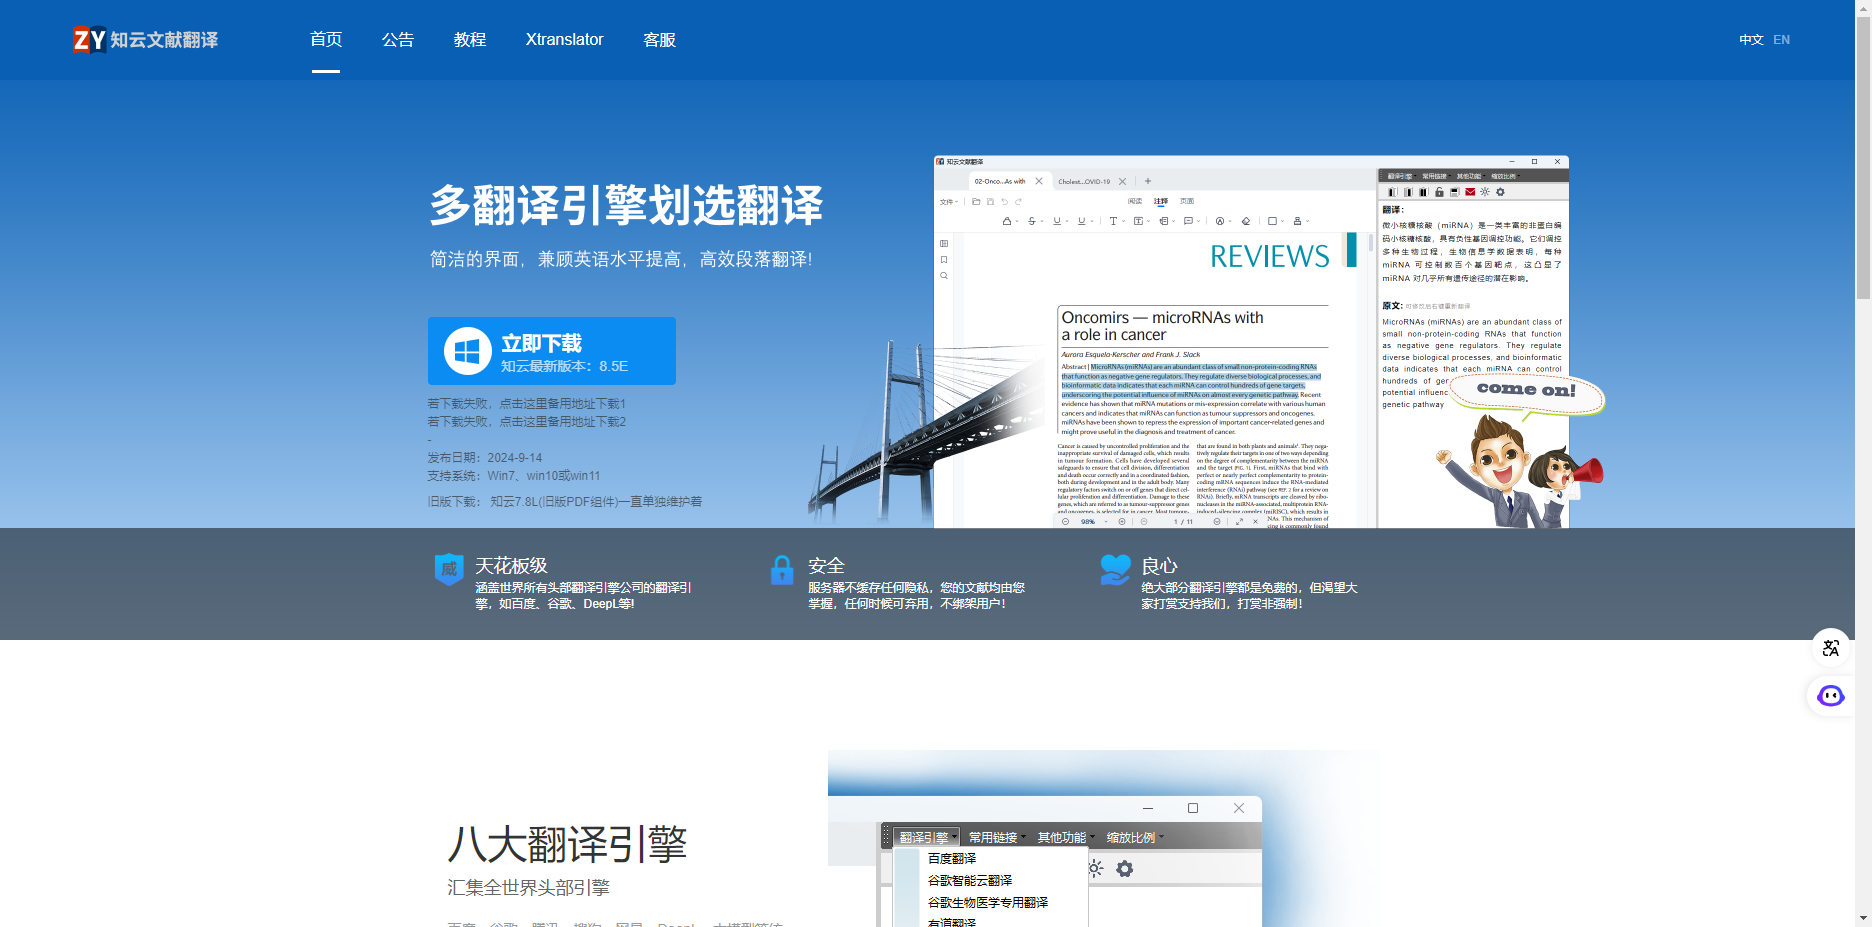
Task: Click the 安全 feature title
Action: (x=826, y=566)
